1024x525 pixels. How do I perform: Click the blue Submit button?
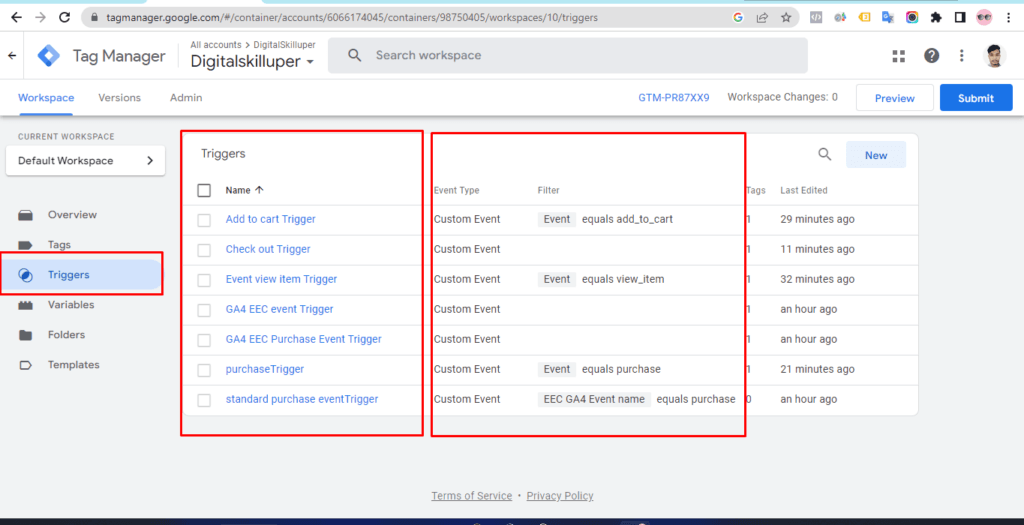(x=975, y=98)
